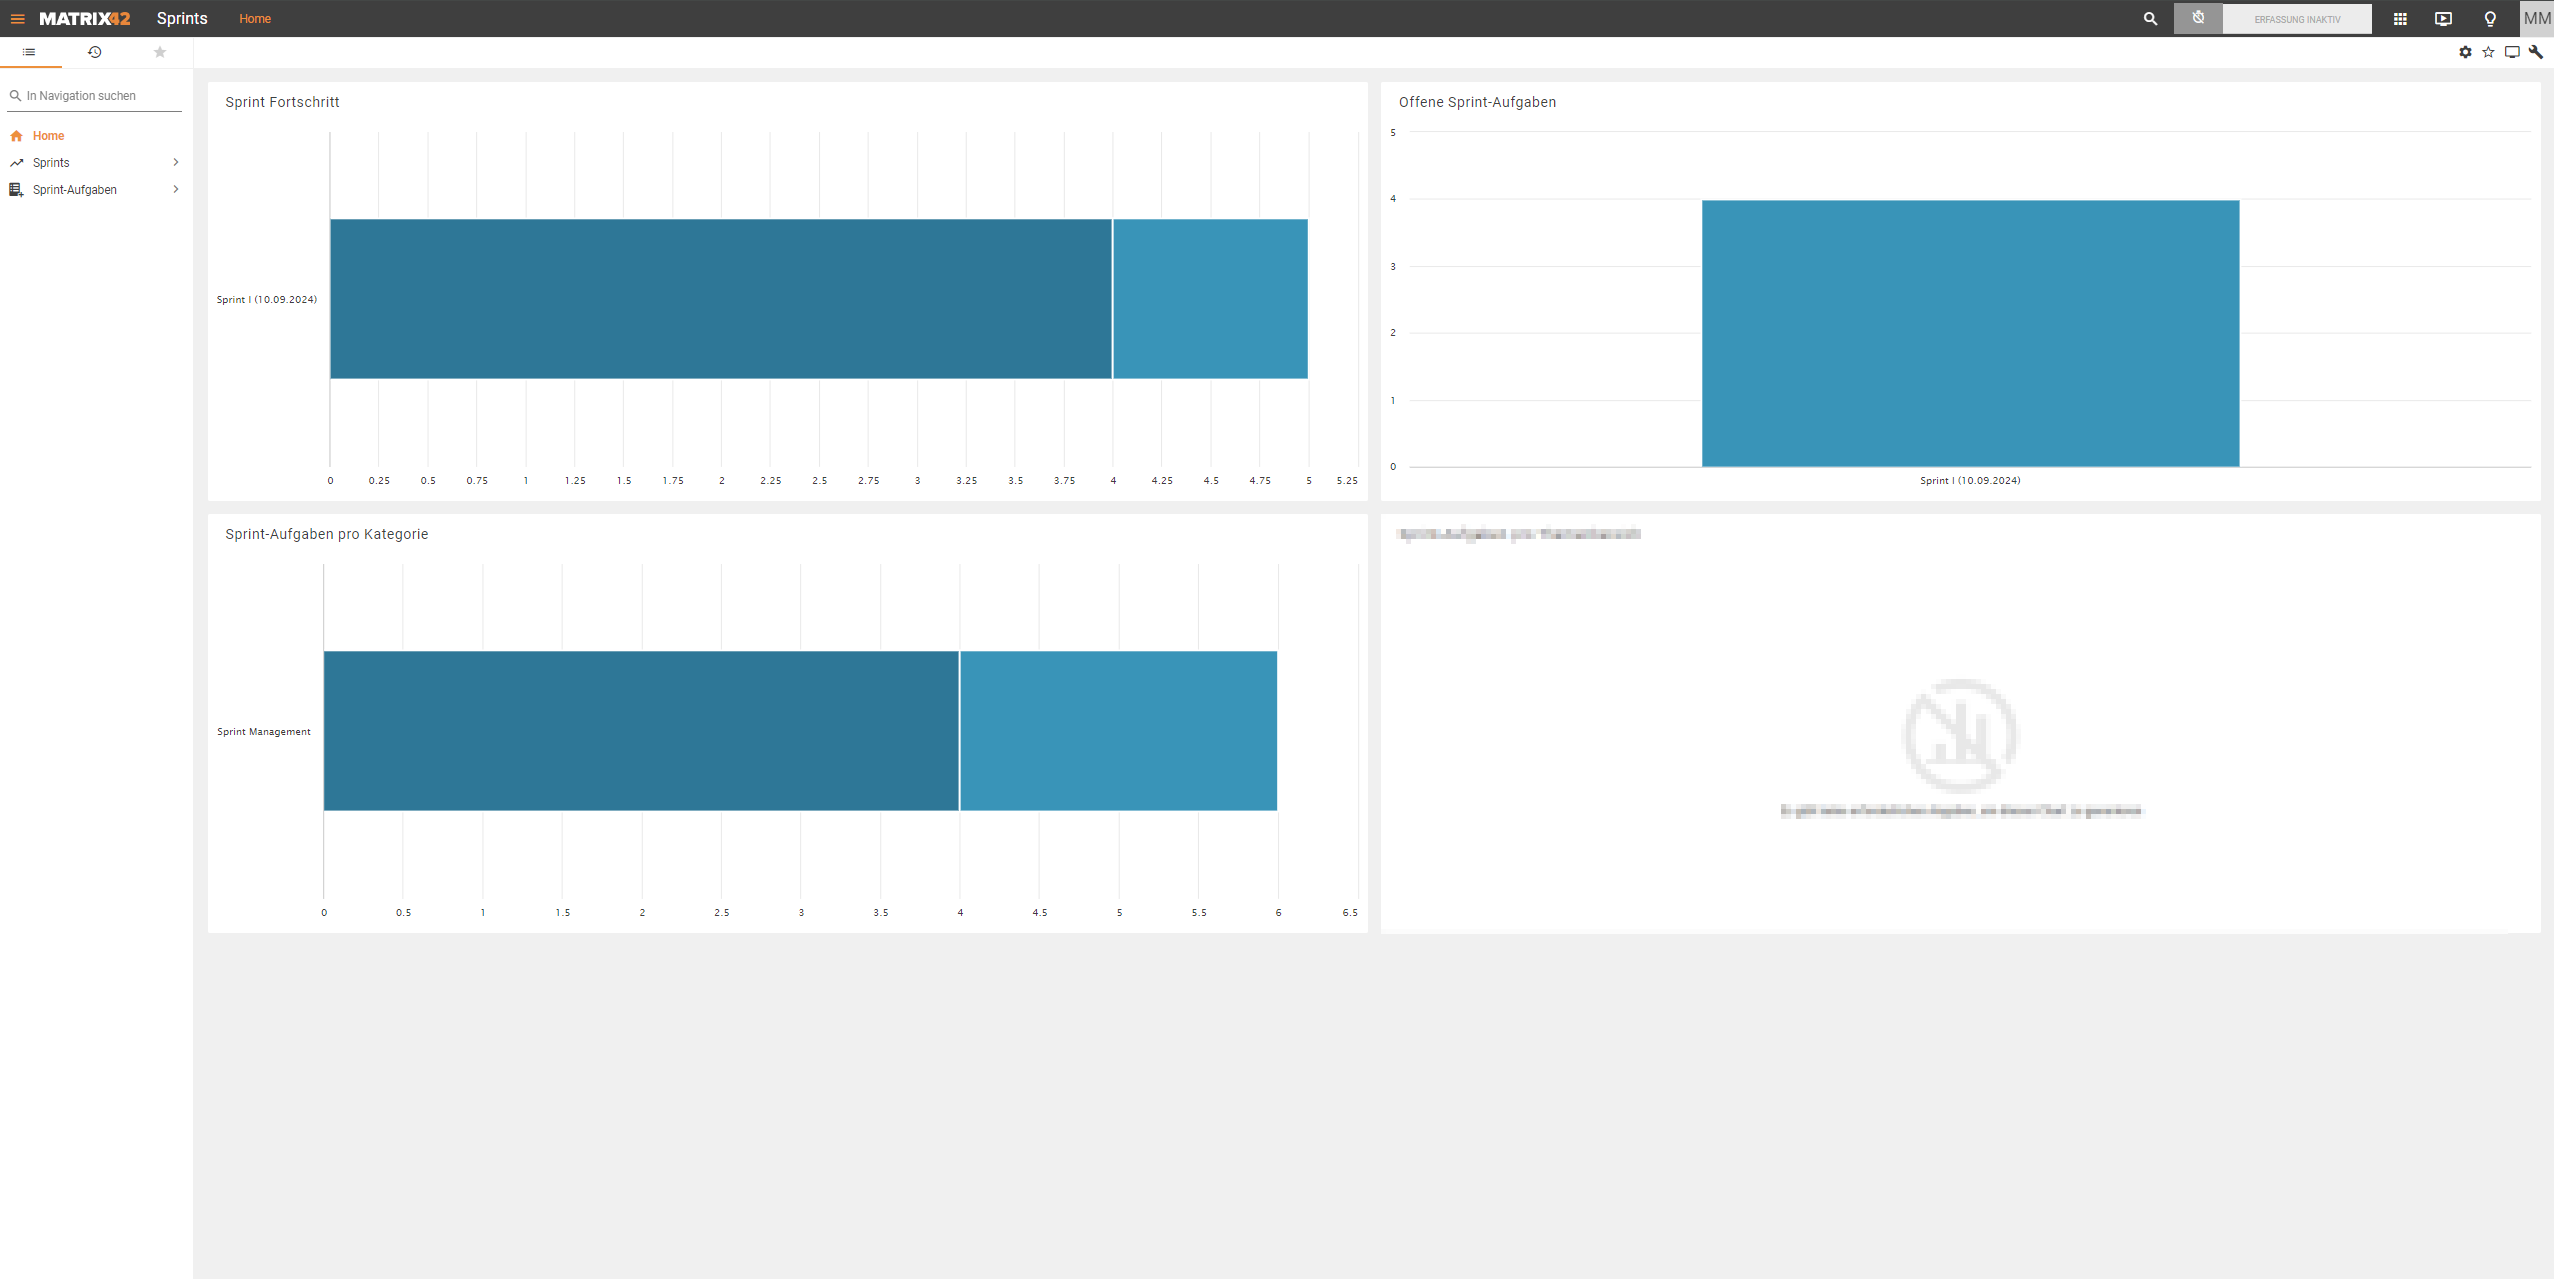
Task: Switch to favorites star tab
Action: [x=160, y=52]
